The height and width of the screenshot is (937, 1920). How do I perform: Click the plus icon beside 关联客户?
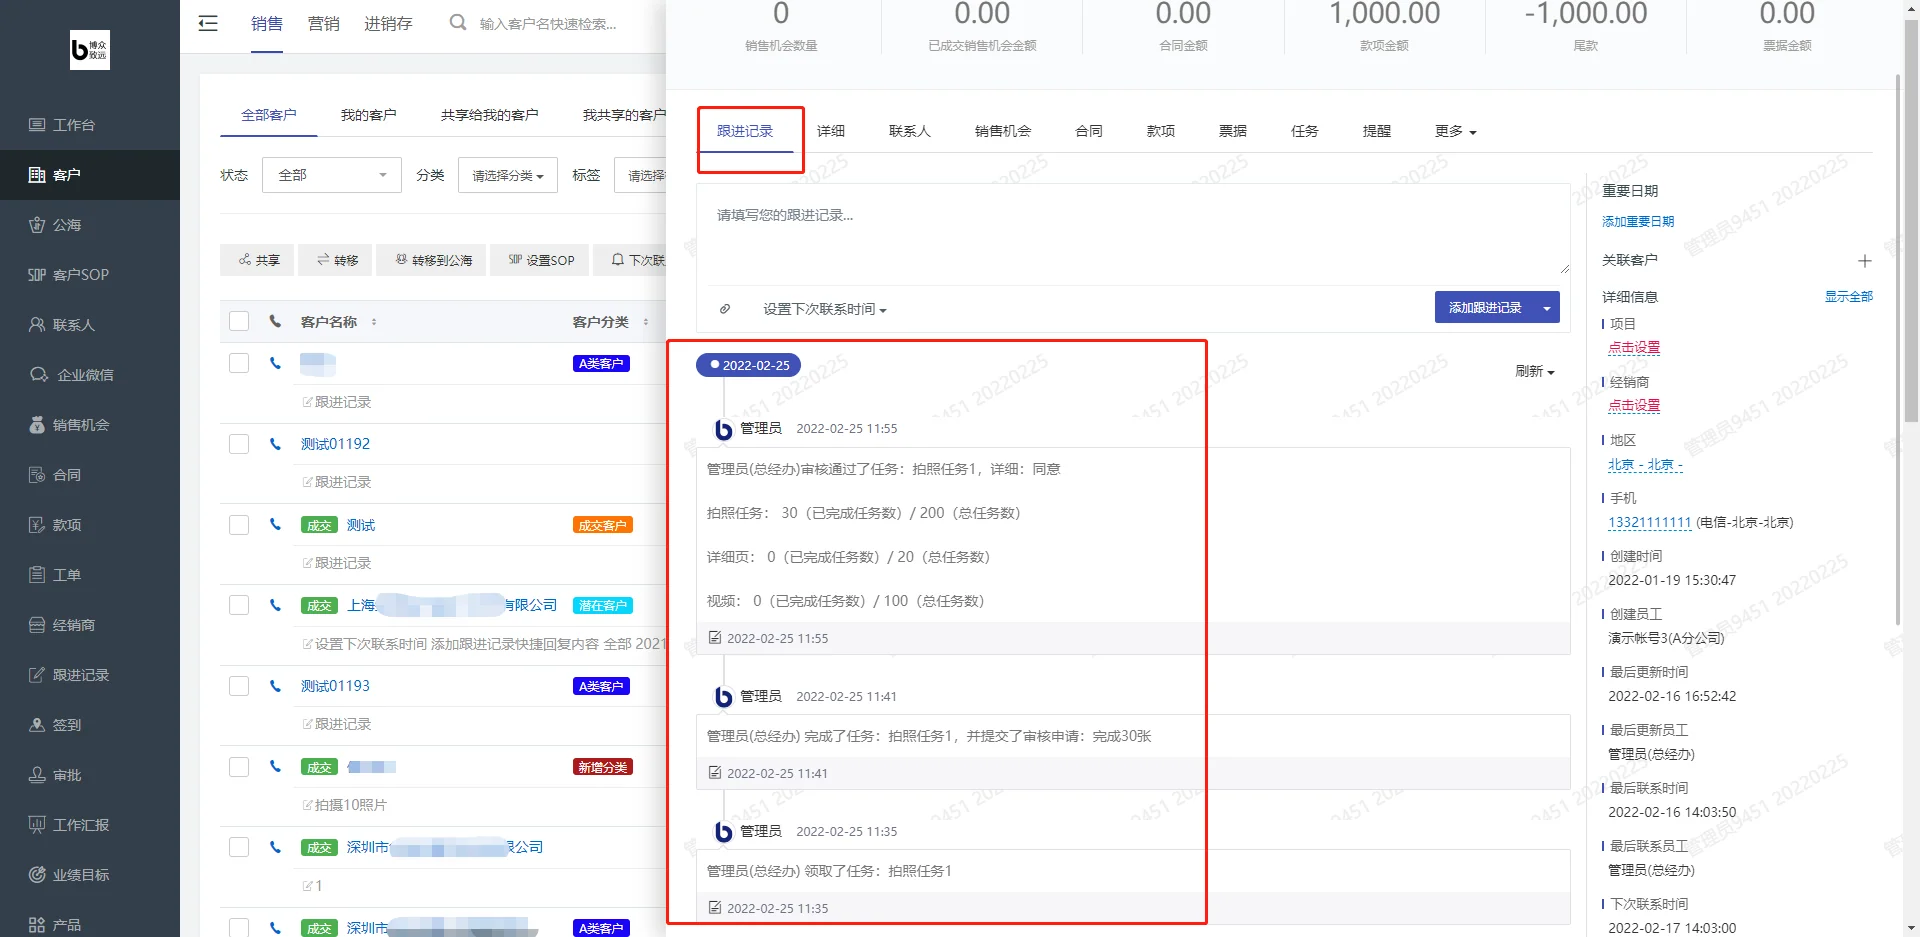1864,261
